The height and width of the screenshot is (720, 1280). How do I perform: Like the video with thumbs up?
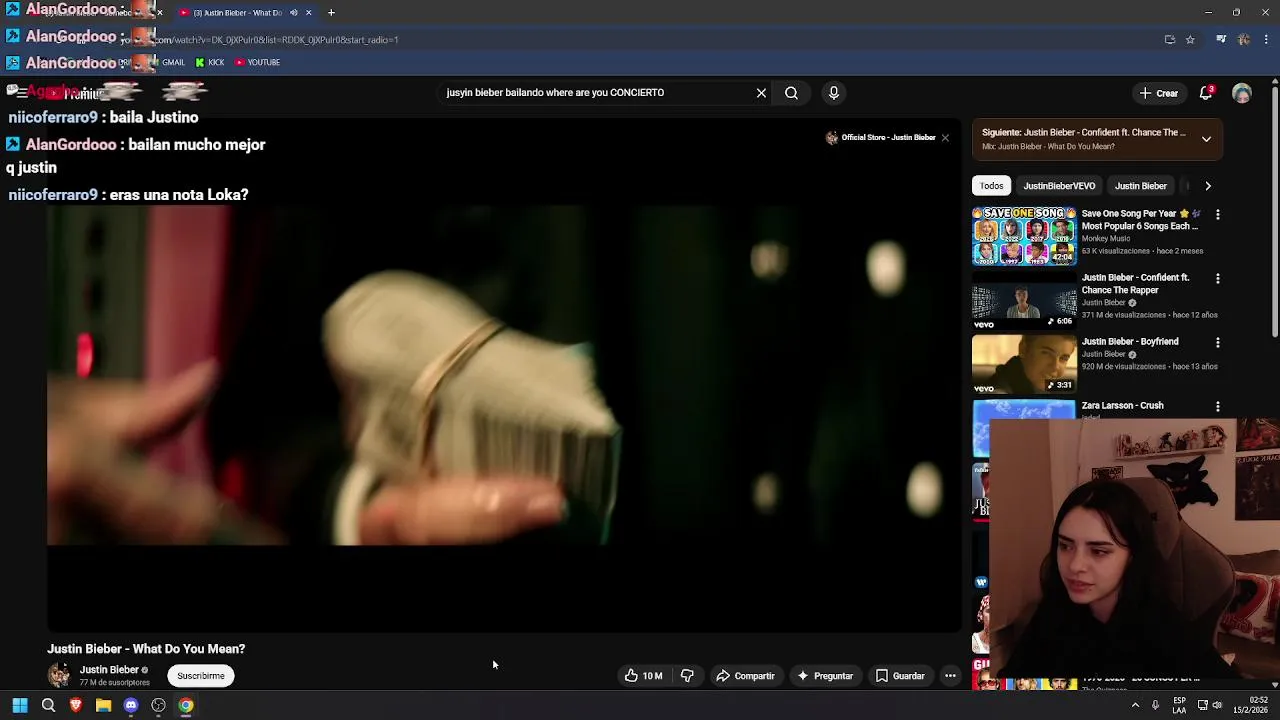tap(644, 676)
